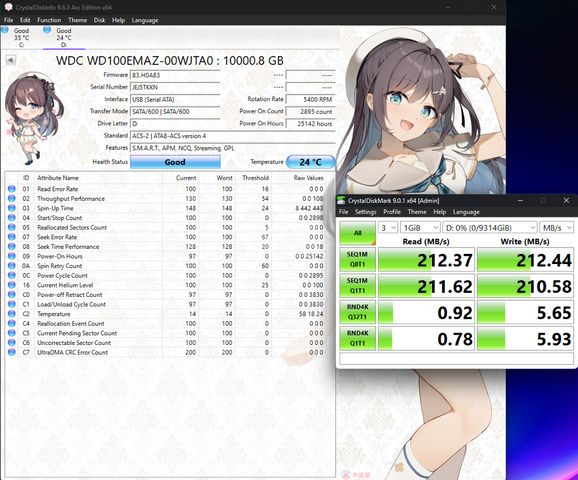Viewport: 578px width, 480px height.
Task: Open Function menu in CrystalDiskInfo
Action: (49, 20)
